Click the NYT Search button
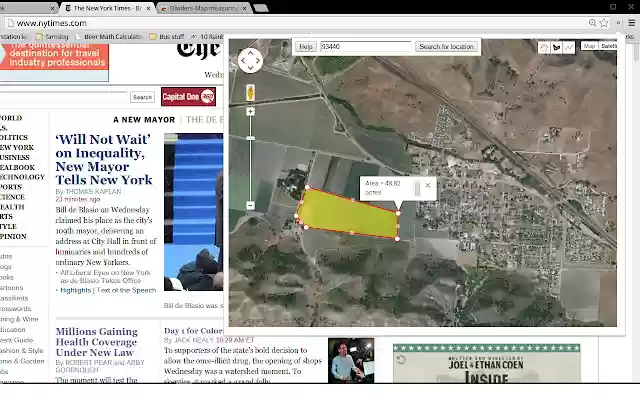This screenshot has width=640, height=400. pos(142,97)
